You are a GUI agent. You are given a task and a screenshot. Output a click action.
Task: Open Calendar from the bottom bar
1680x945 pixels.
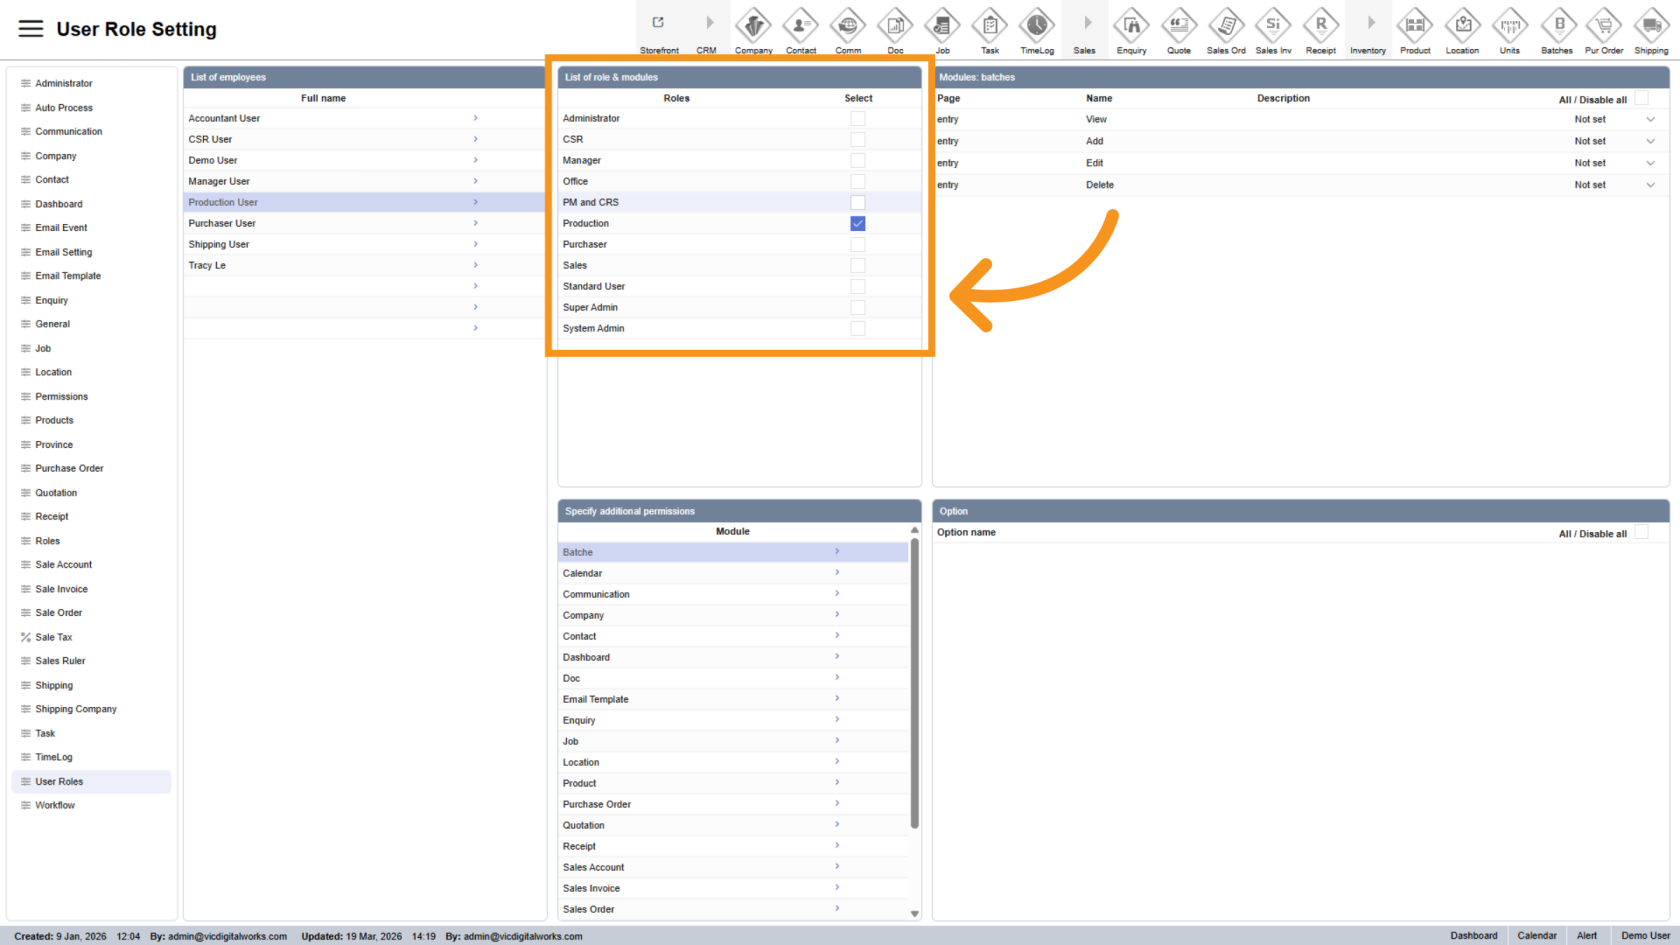[x=1536, y=936]
